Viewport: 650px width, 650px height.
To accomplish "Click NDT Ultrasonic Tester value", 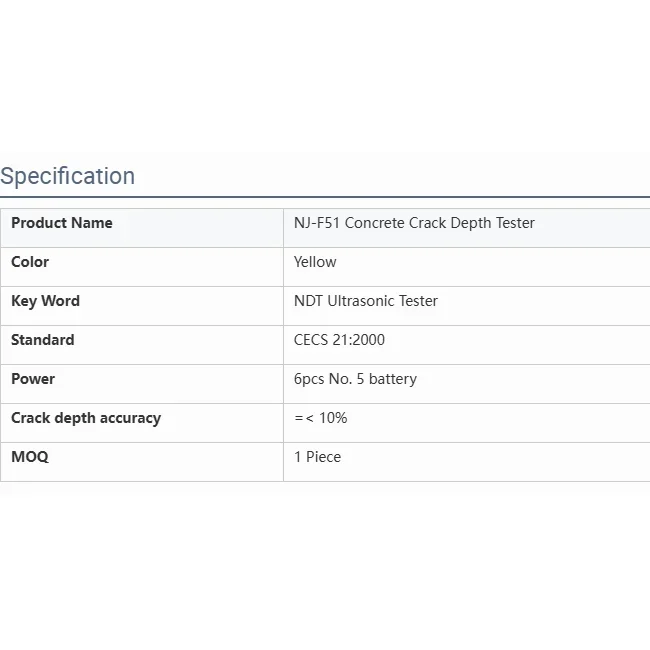I will 366,301.
